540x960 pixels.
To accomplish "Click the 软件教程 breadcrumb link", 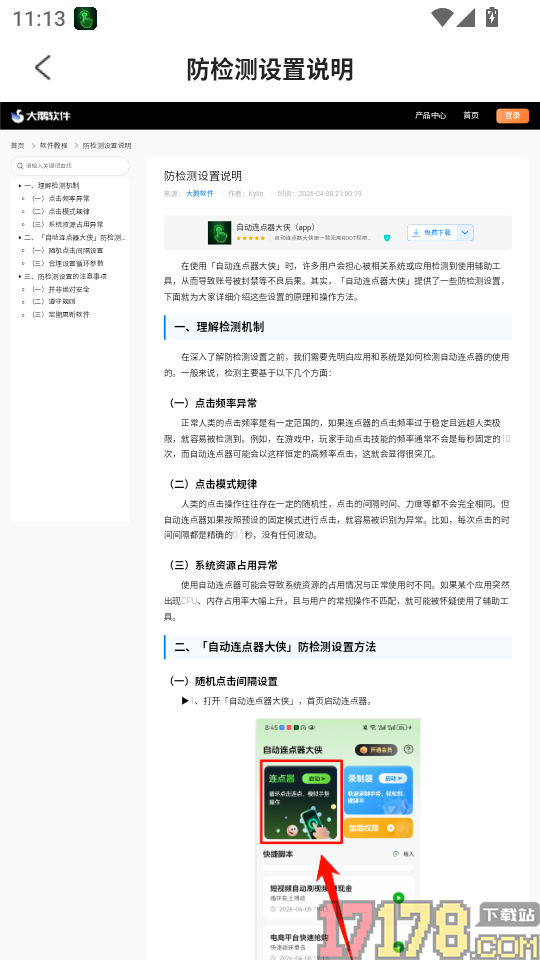I will pyautogui.click(x=54, y=146).
